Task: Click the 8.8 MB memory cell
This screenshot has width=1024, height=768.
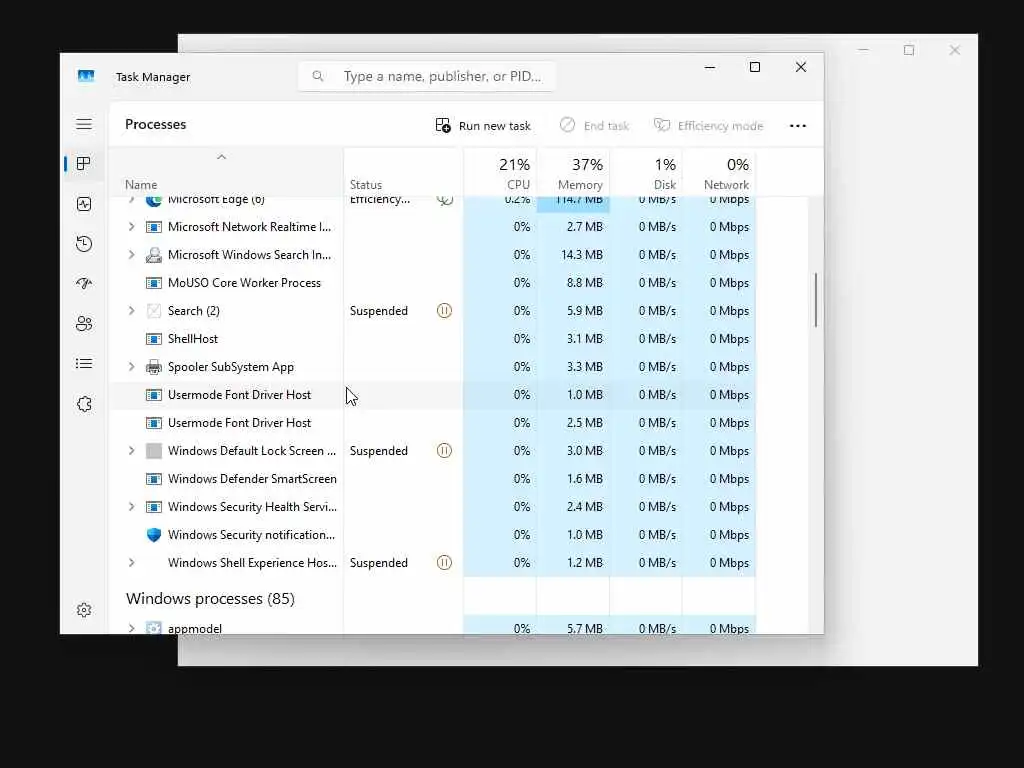Action: point(573,283)
